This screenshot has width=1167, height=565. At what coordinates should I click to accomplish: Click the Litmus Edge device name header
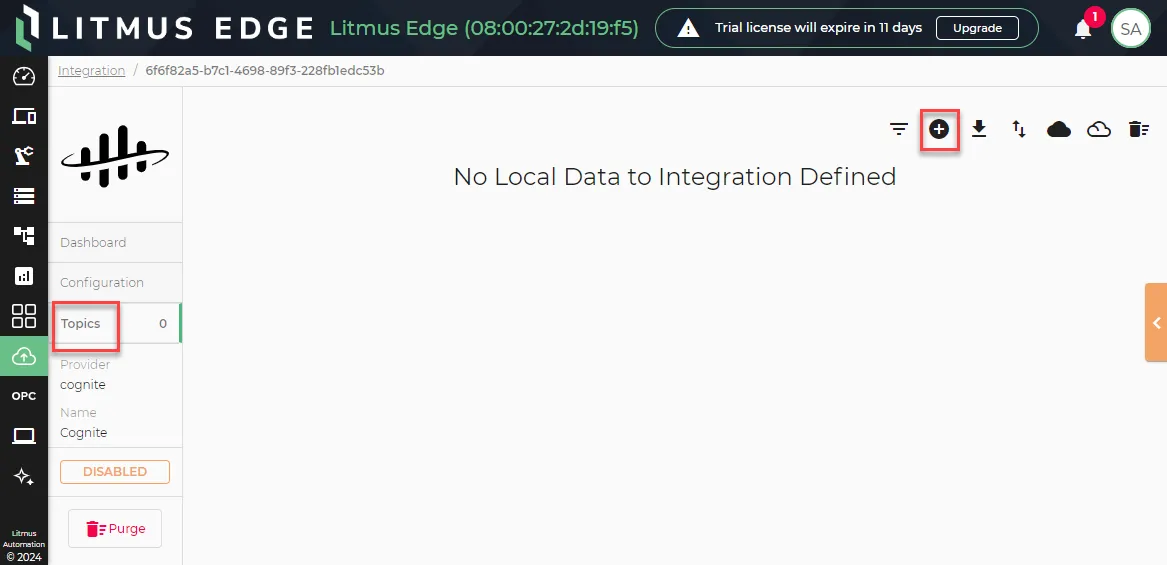(x=485, y=28)
